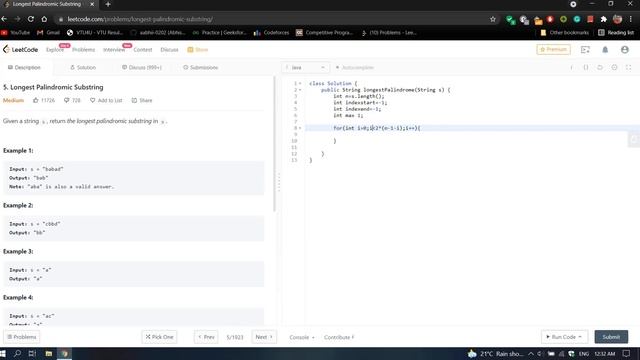Viewport: 640px width, 360px height.
Task: Open the Submissions tab
Action: point(200,67)
